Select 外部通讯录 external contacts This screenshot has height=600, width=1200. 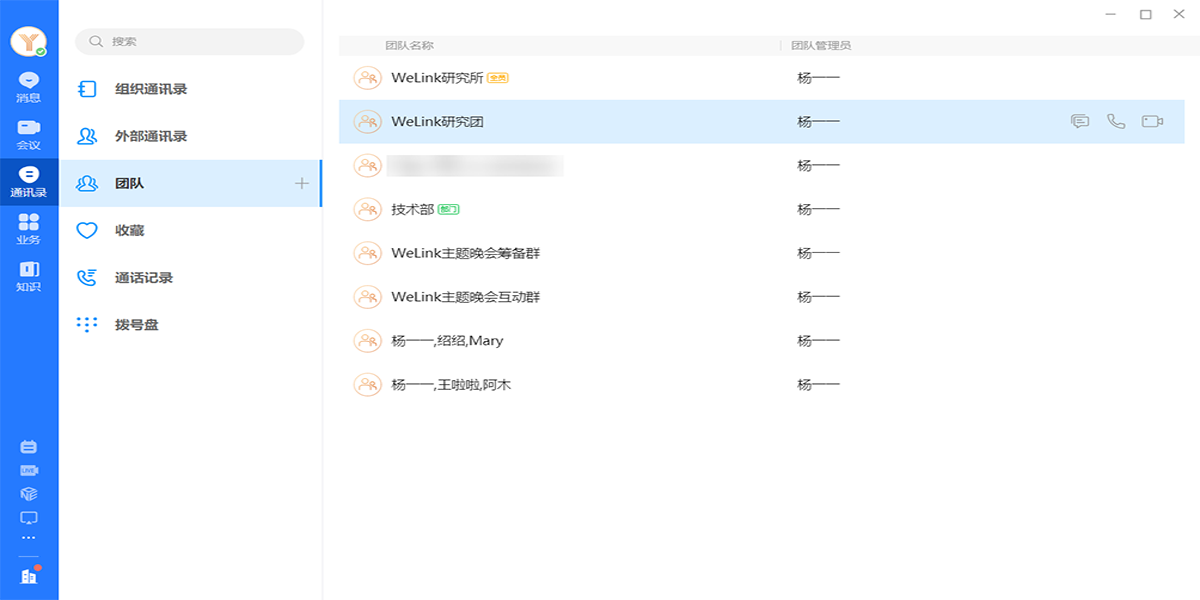(x=151, y=136)
